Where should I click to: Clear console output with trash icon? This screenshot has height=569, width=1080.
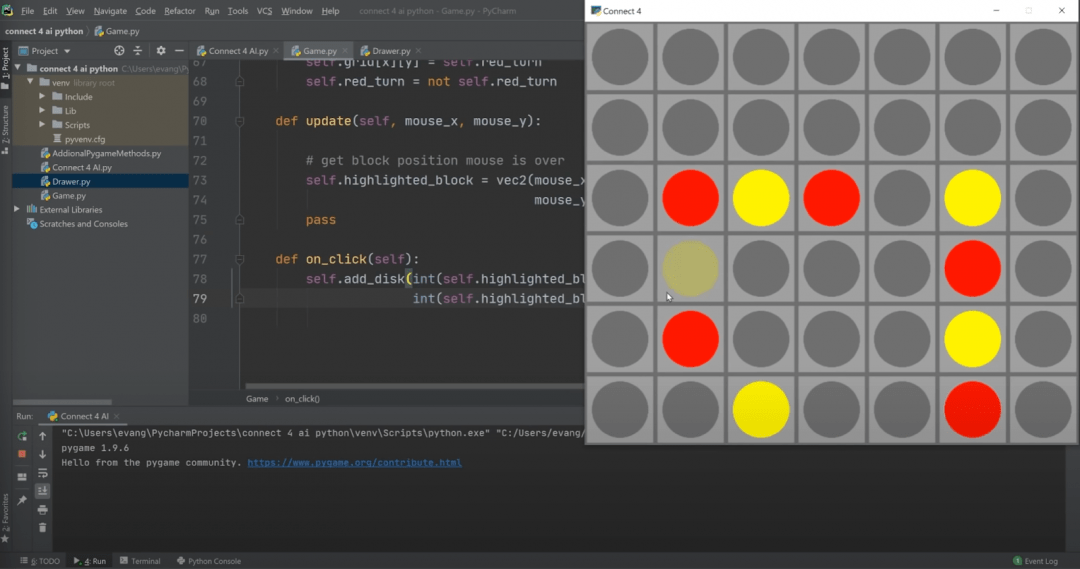(42, 527)
